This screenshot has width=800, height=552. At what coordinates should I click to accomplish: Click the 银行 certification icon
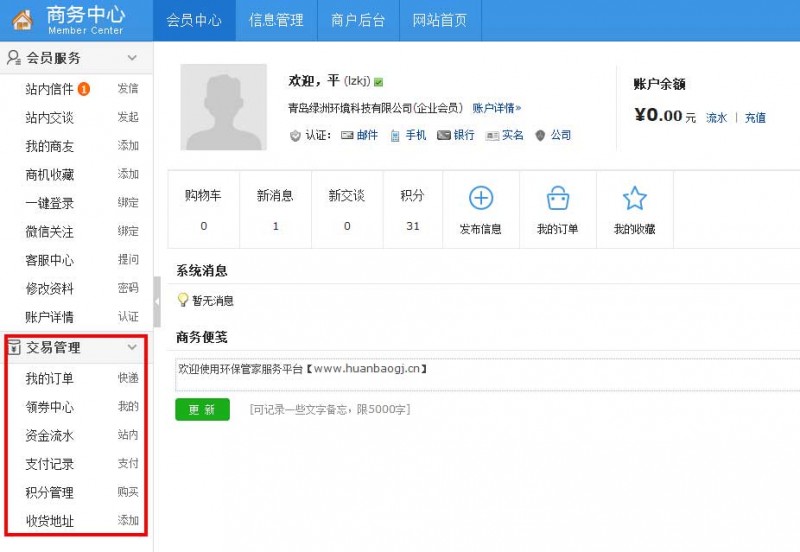click(x=444, y=135)
